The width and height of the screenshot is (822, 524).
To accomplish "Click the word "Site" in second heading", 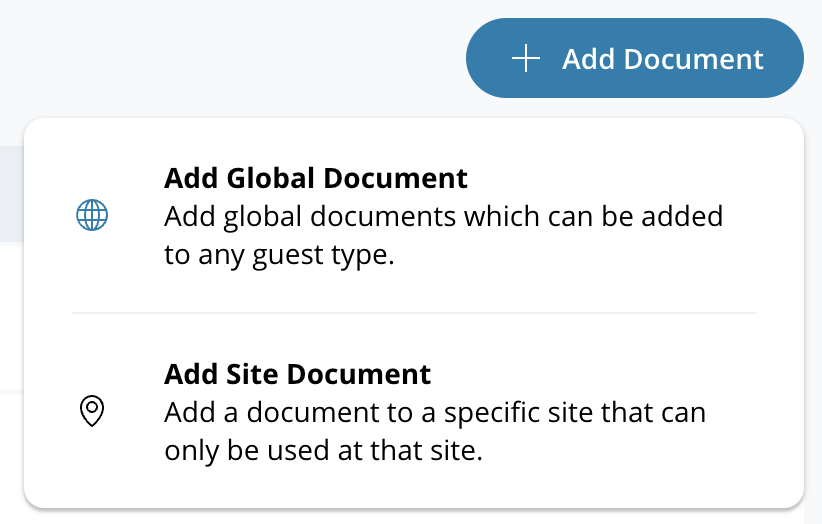I will [x=254, y=374].
